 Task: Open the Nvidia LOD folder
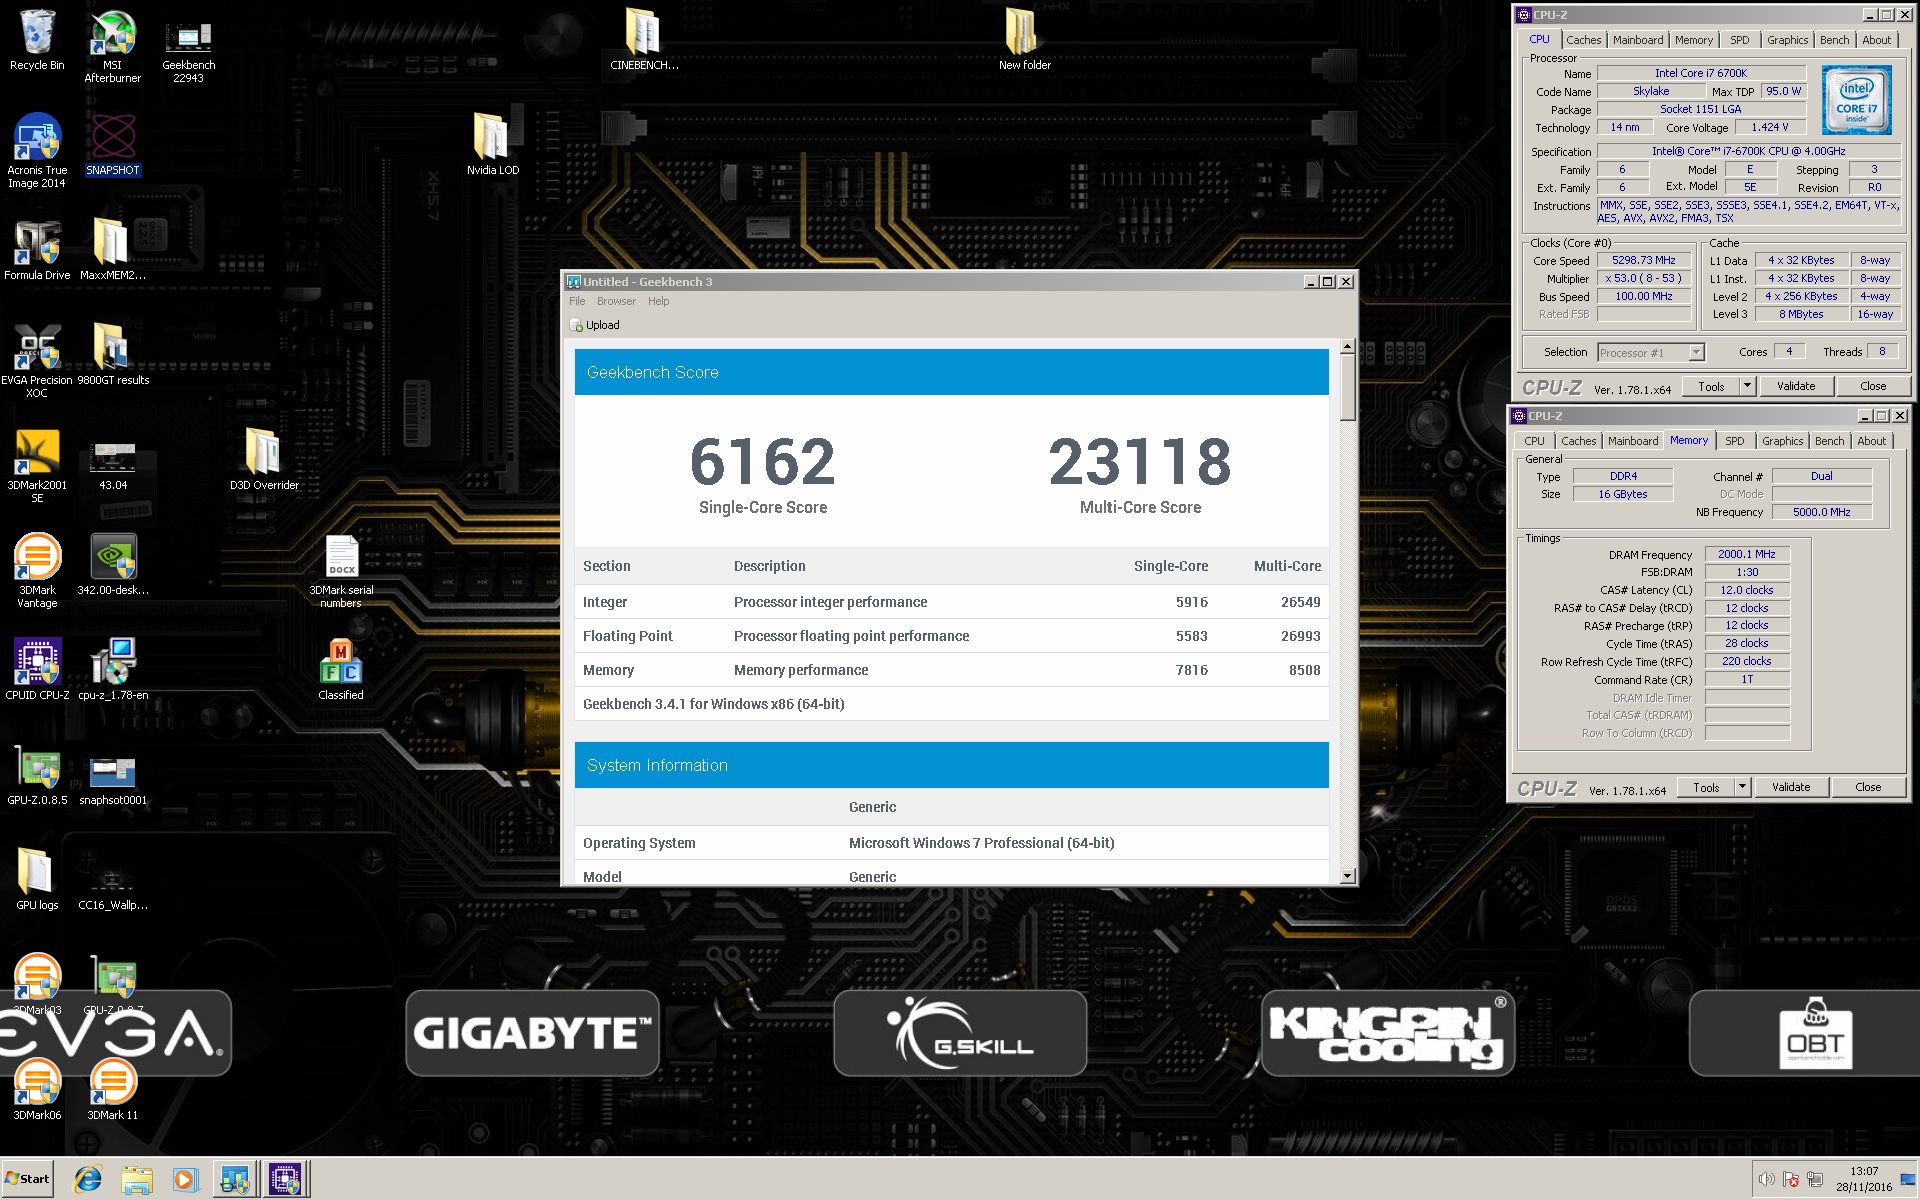pyautogui.click(x=492, y=144)
